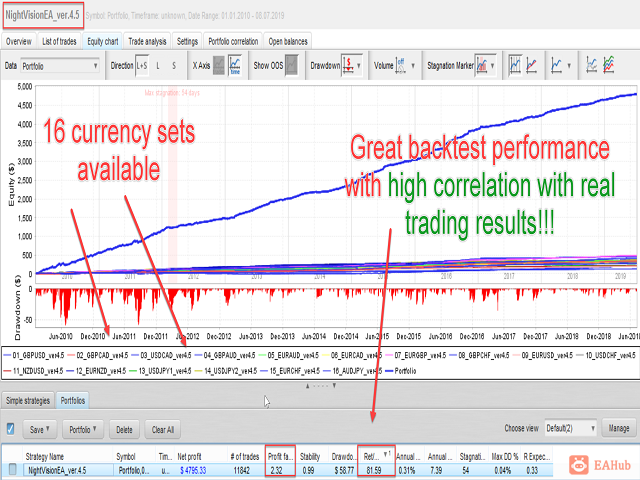640x480 pixels.
Task: Switch to the Portfolios tab
Action: [x=73, y=401]
